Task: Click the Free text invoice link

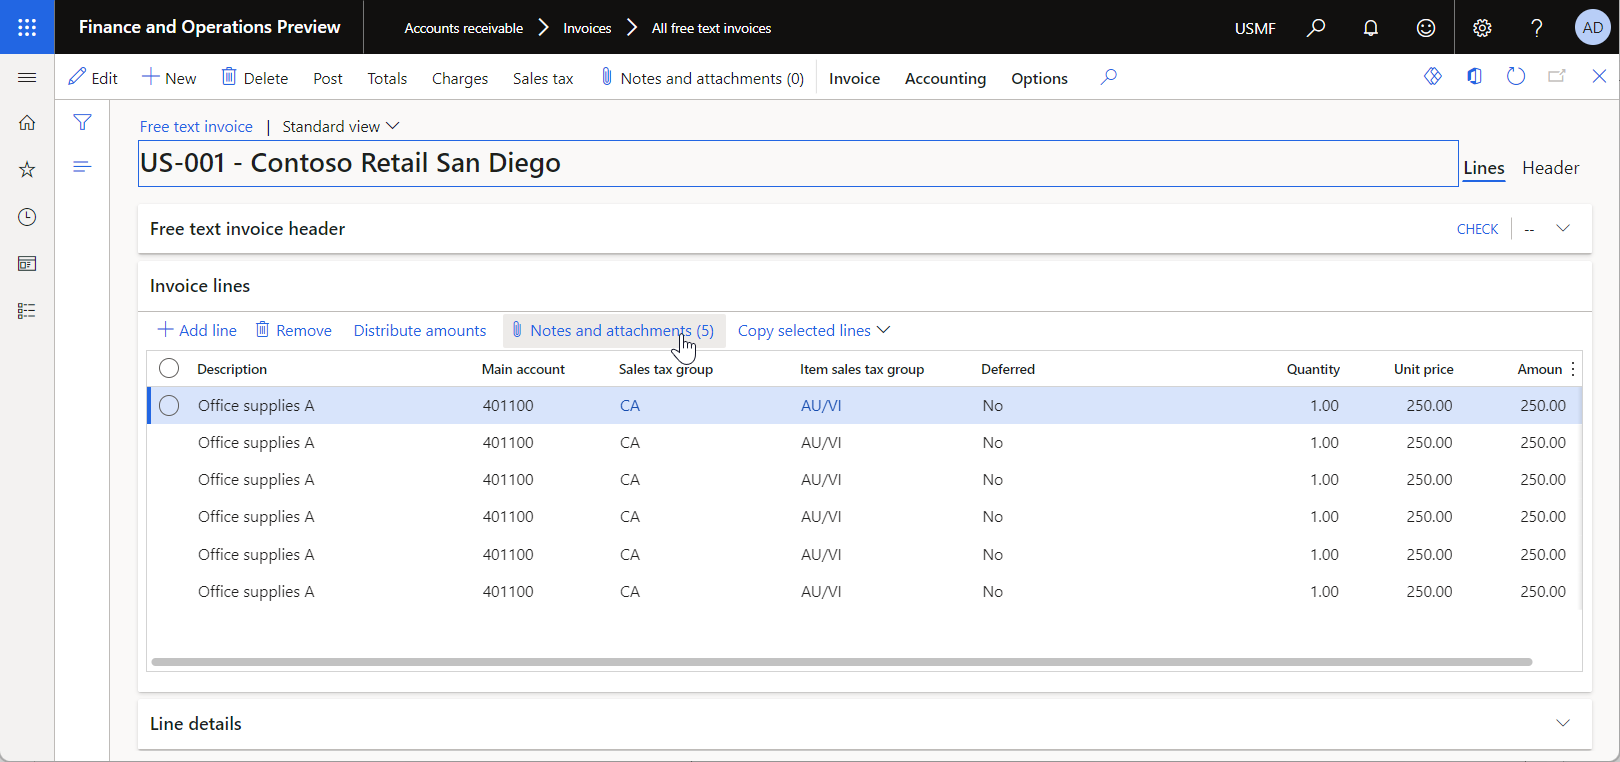Action: point(196,126)
